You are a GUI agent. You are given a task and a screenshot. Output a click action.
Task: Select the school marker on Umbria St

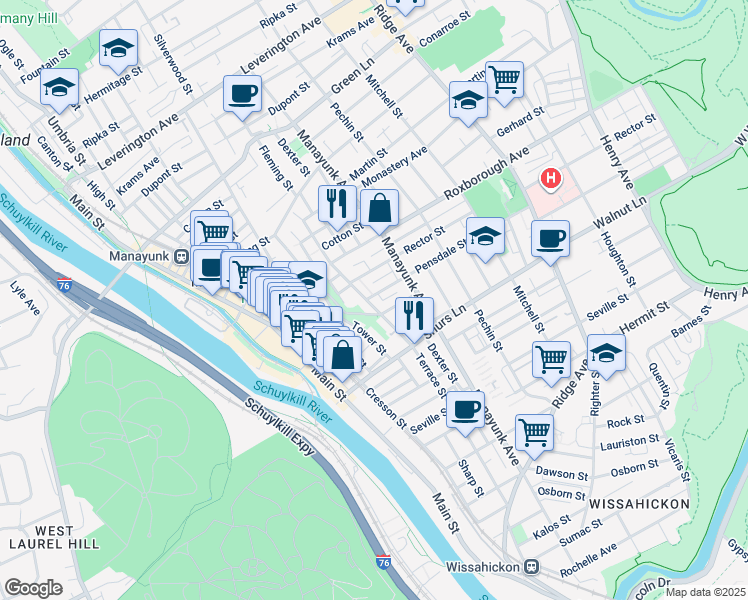(60, 91)
